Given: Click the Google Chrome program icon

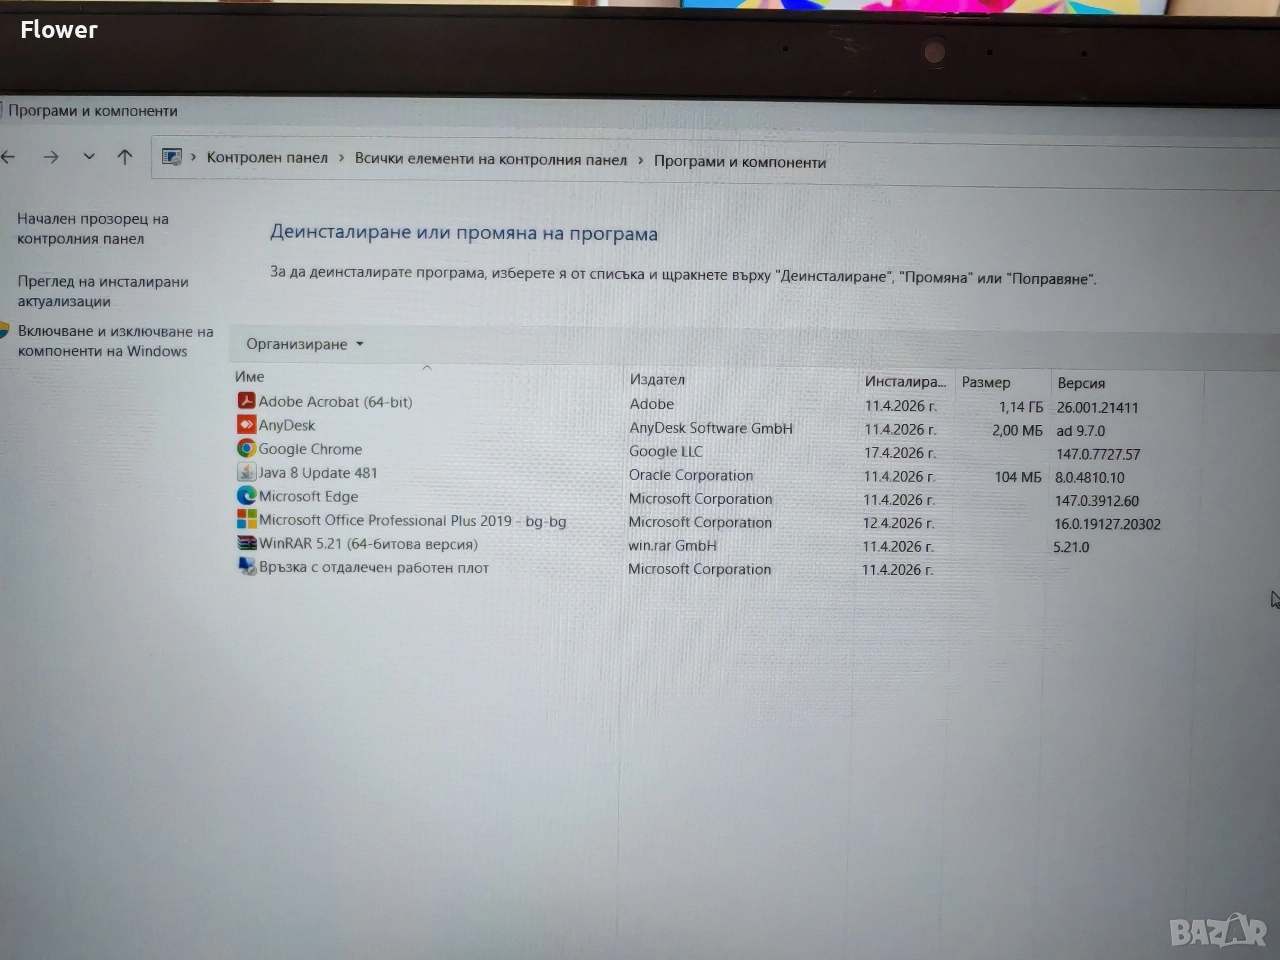Looking at the screenshot, I should tap(246, 449).
